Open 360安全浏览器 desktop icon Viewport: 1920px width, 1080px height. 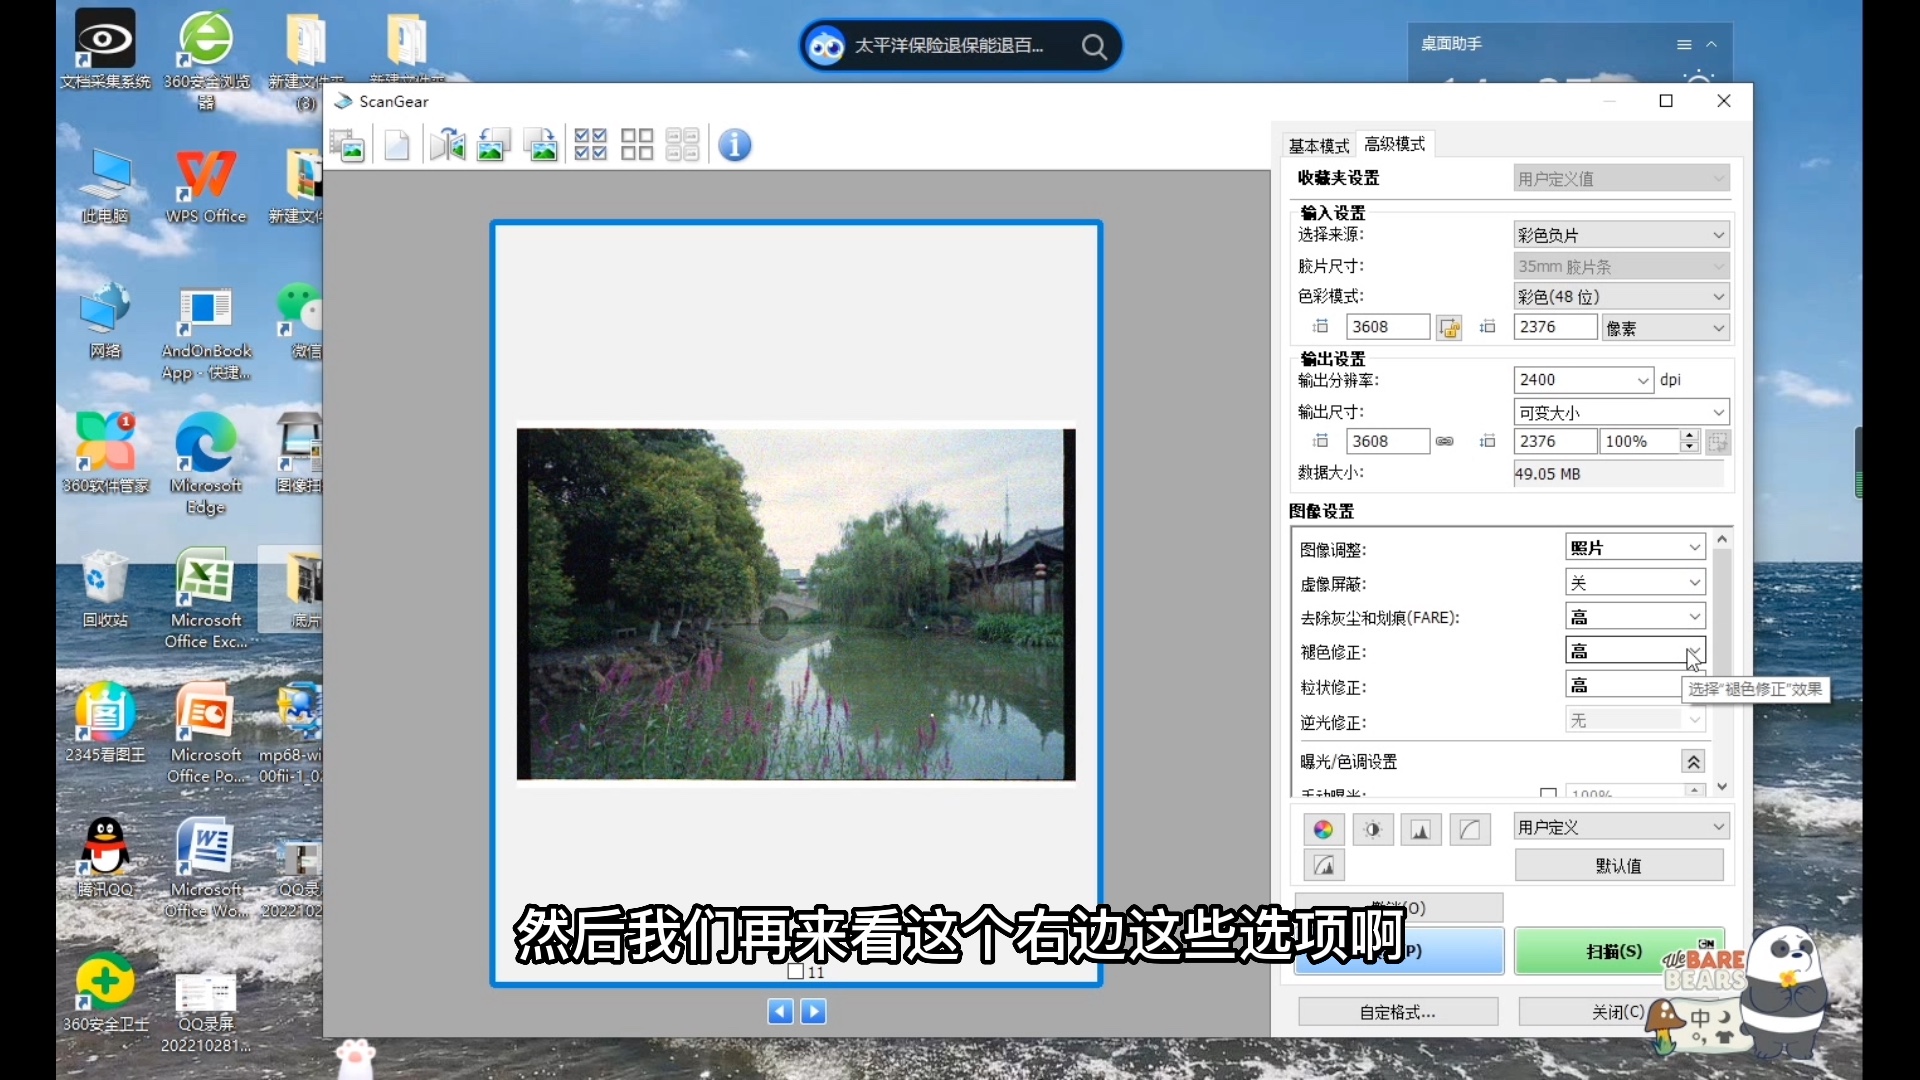[206, 60]
